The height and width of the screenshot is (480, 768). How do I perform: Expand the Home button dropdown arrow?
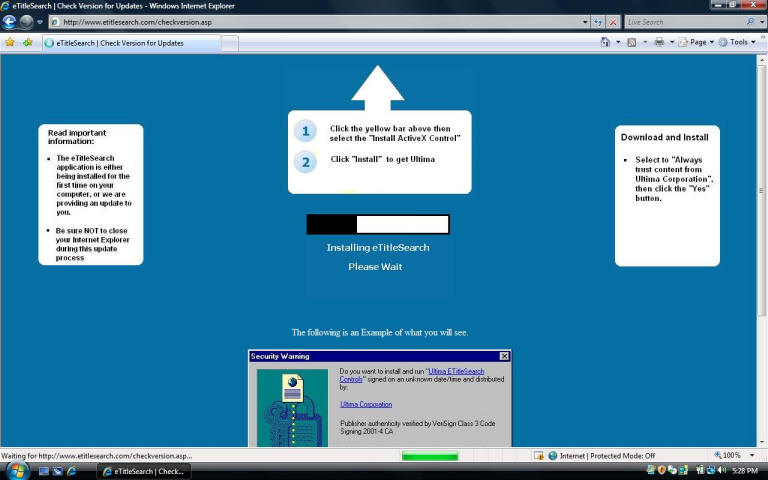(x=618, y=42)
